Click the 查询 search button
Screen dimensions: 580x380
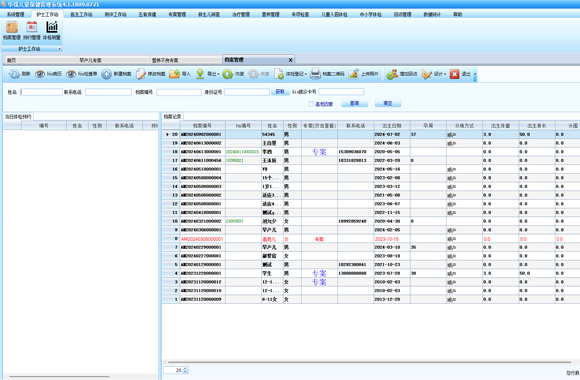coord(354,104)
